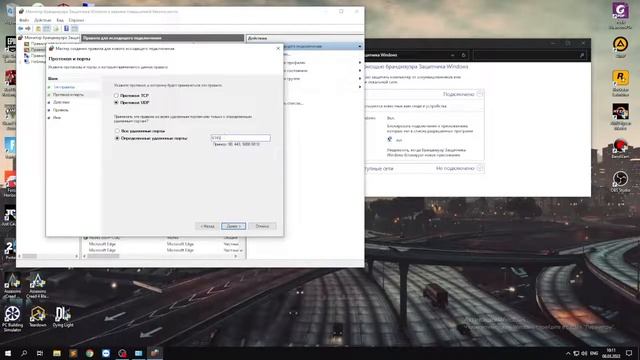The image size is (640, 360).
Task: Collapse the connected (Подключено) private networks section
Action: [x=480, y=94]
